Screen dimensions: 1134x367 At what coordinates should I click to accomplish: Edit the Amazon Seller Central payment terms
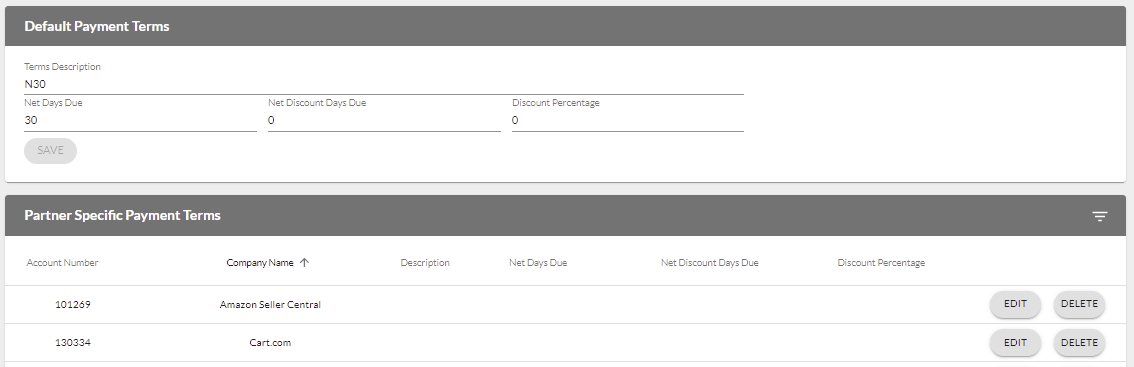[x=1015, y=304]
